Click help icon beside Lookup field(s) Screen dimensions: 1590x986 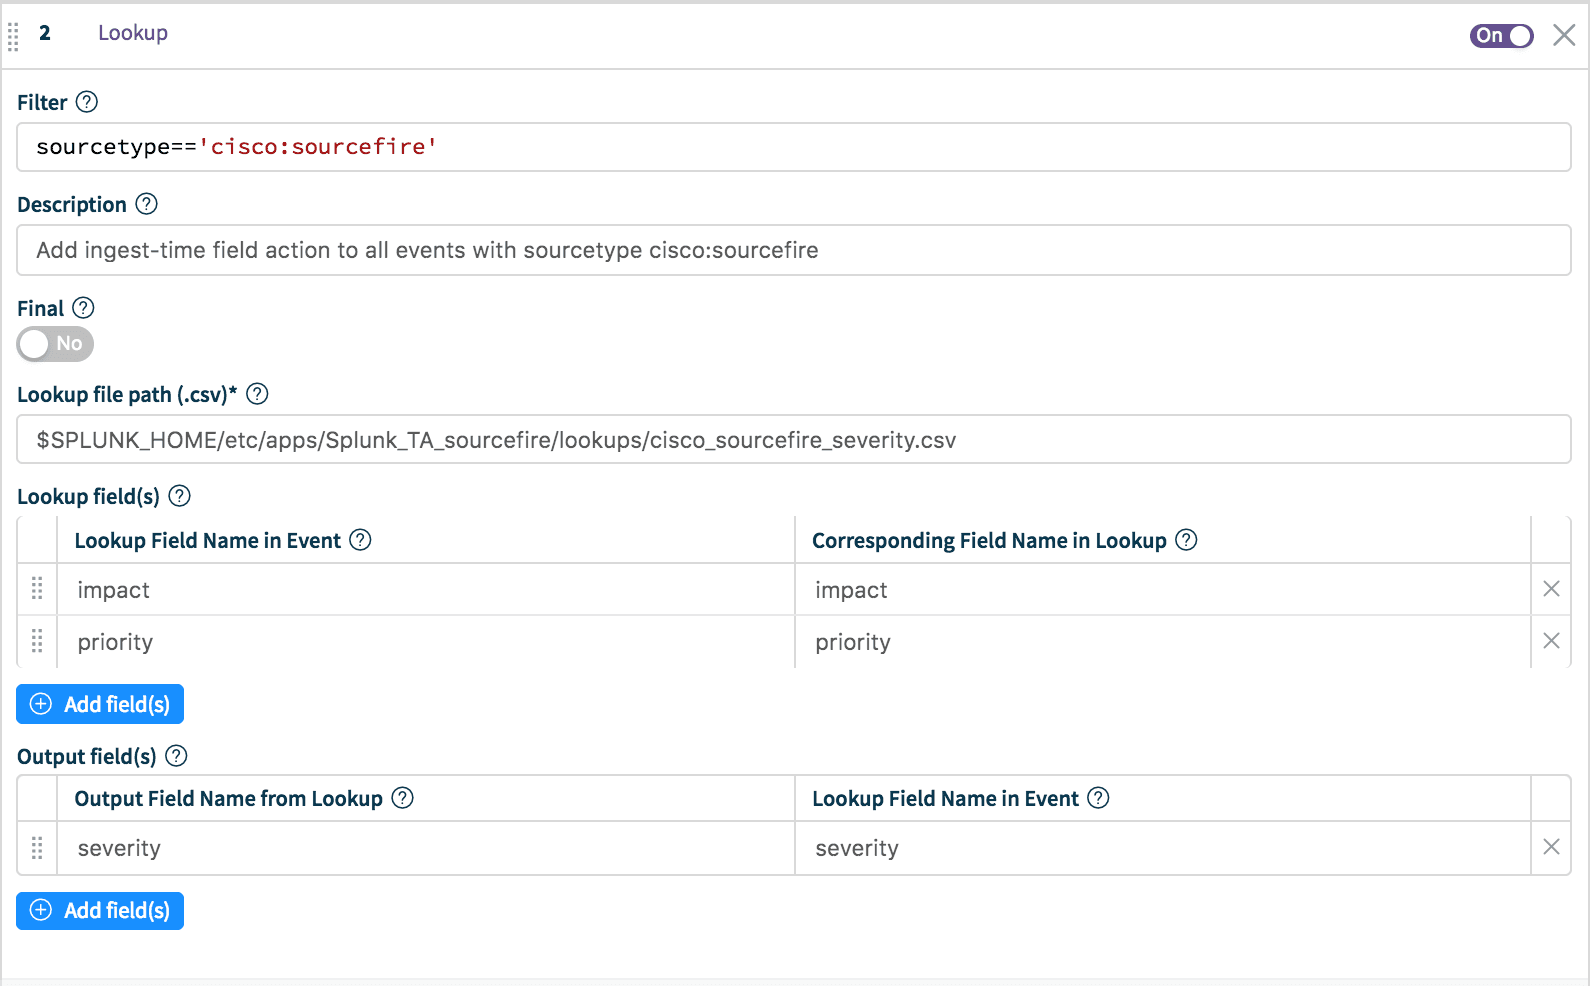180,496
